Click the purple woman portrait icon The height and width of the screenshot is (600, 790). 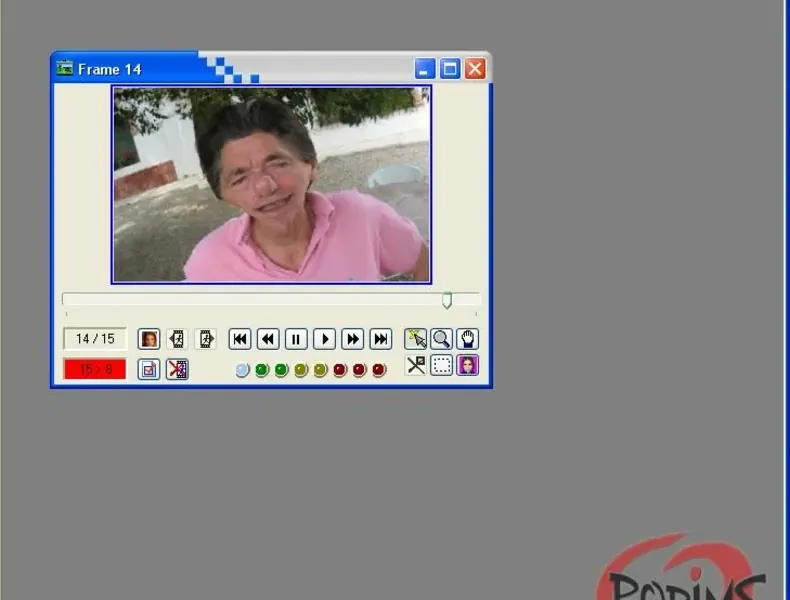tap(467, 365)
